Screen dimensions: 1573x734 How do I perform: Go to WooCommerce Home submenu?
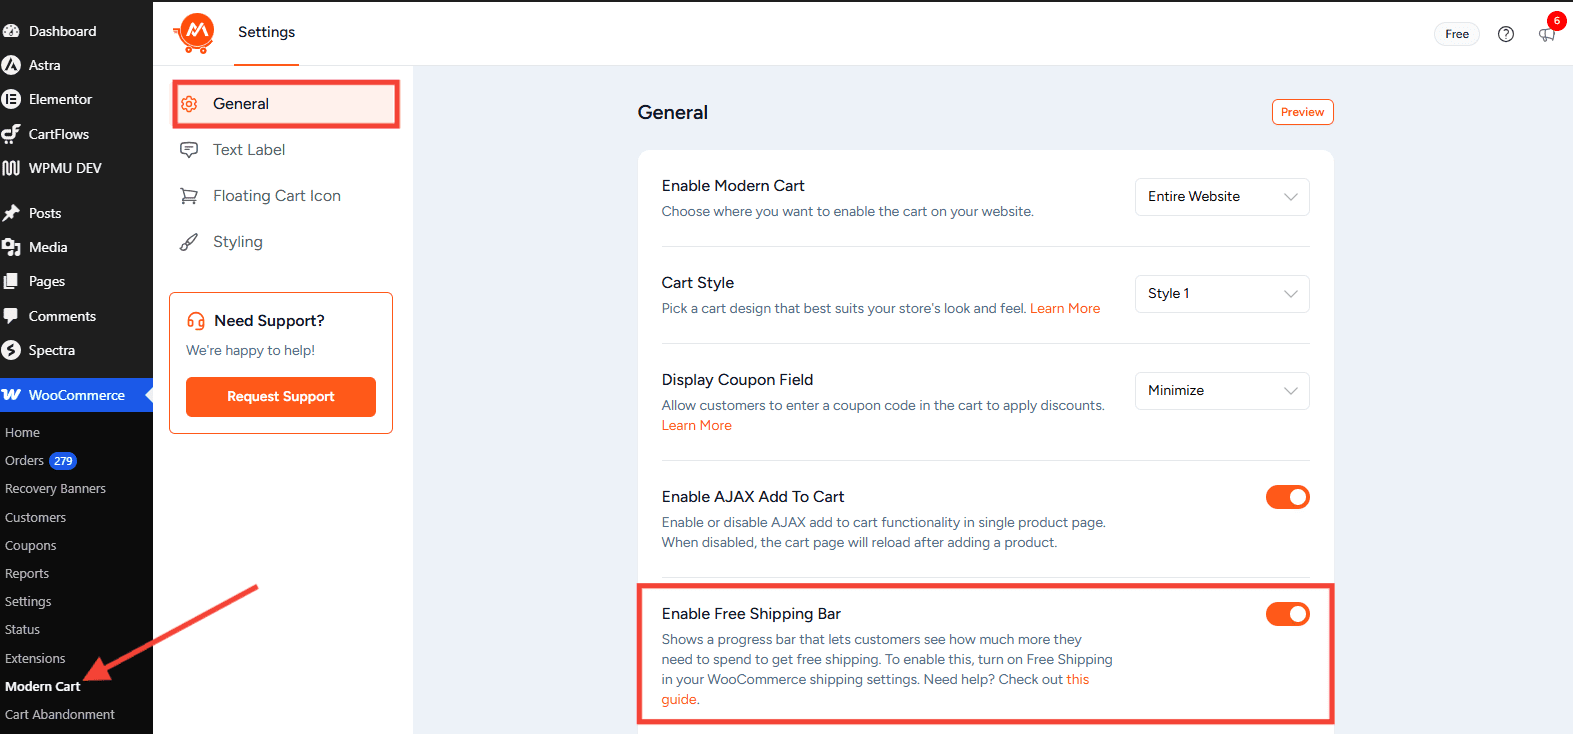(22, 433)
